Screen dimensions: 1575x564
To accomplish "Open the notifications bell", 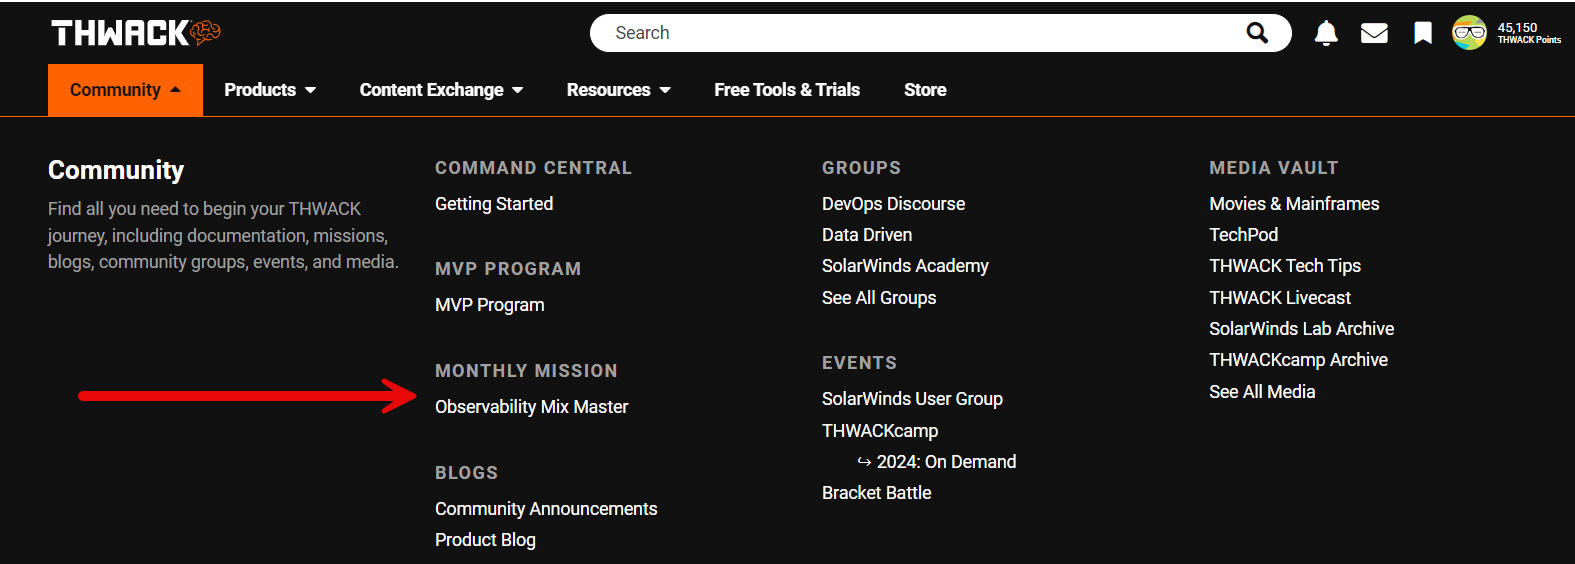I will pyautogui.click(x=1326, y=33).
